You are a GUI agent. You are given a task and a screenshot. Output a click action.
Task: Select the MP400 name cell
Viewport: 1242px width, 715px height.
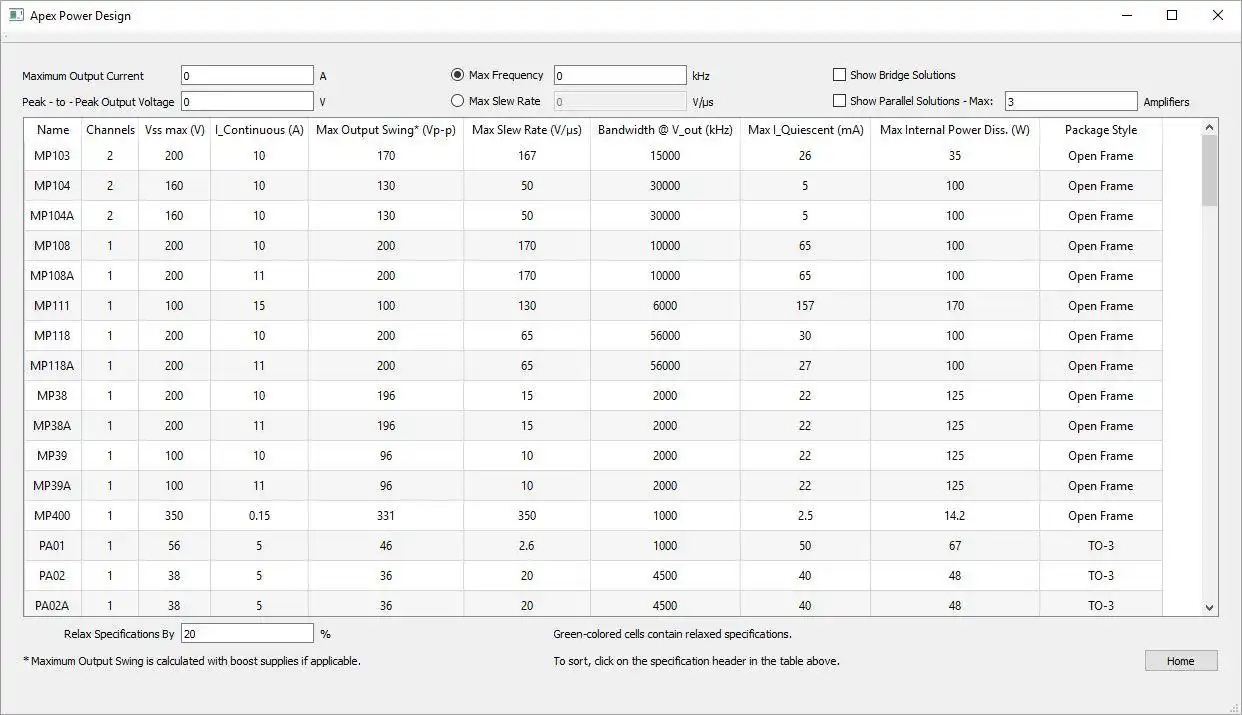pyautogui.click(x=53, y=516)
